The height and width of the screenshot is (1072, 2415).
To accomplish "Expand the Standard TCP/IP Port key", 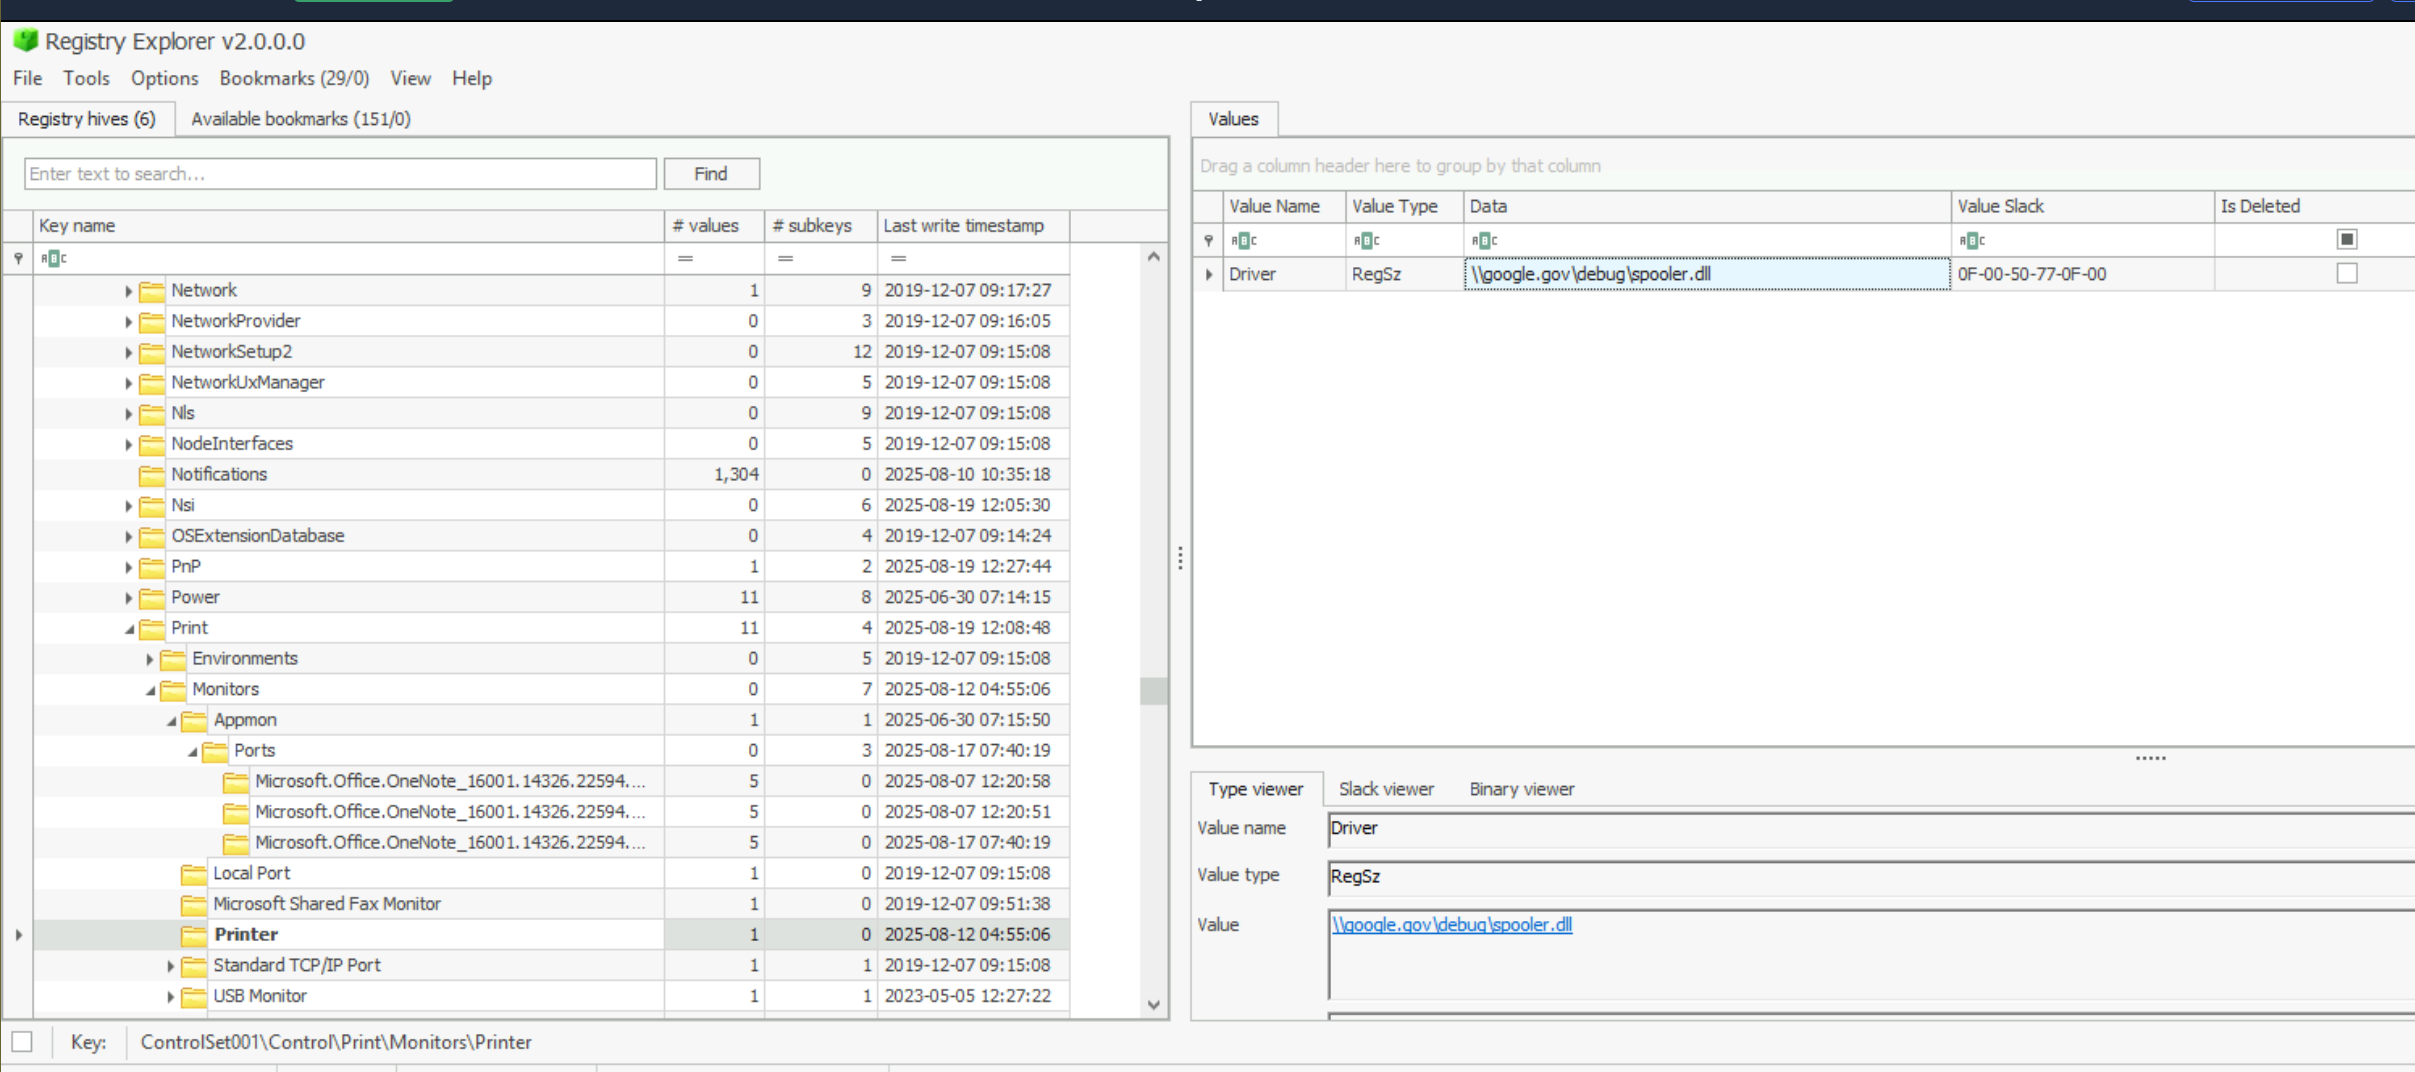I will pyautogui.click(x=171, y=966).
